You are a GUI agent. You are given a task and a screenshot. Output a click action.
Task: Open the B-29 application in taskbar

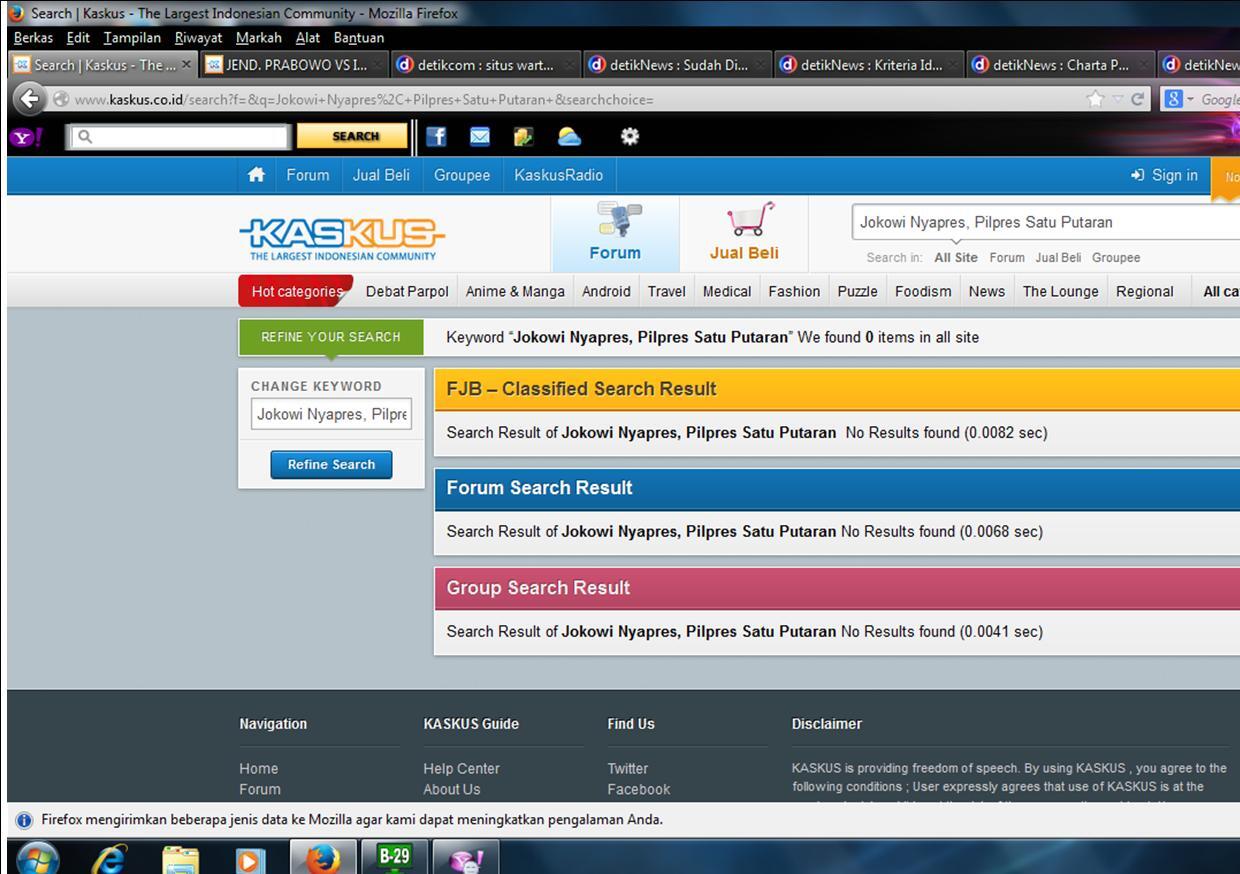click(394, 857)
